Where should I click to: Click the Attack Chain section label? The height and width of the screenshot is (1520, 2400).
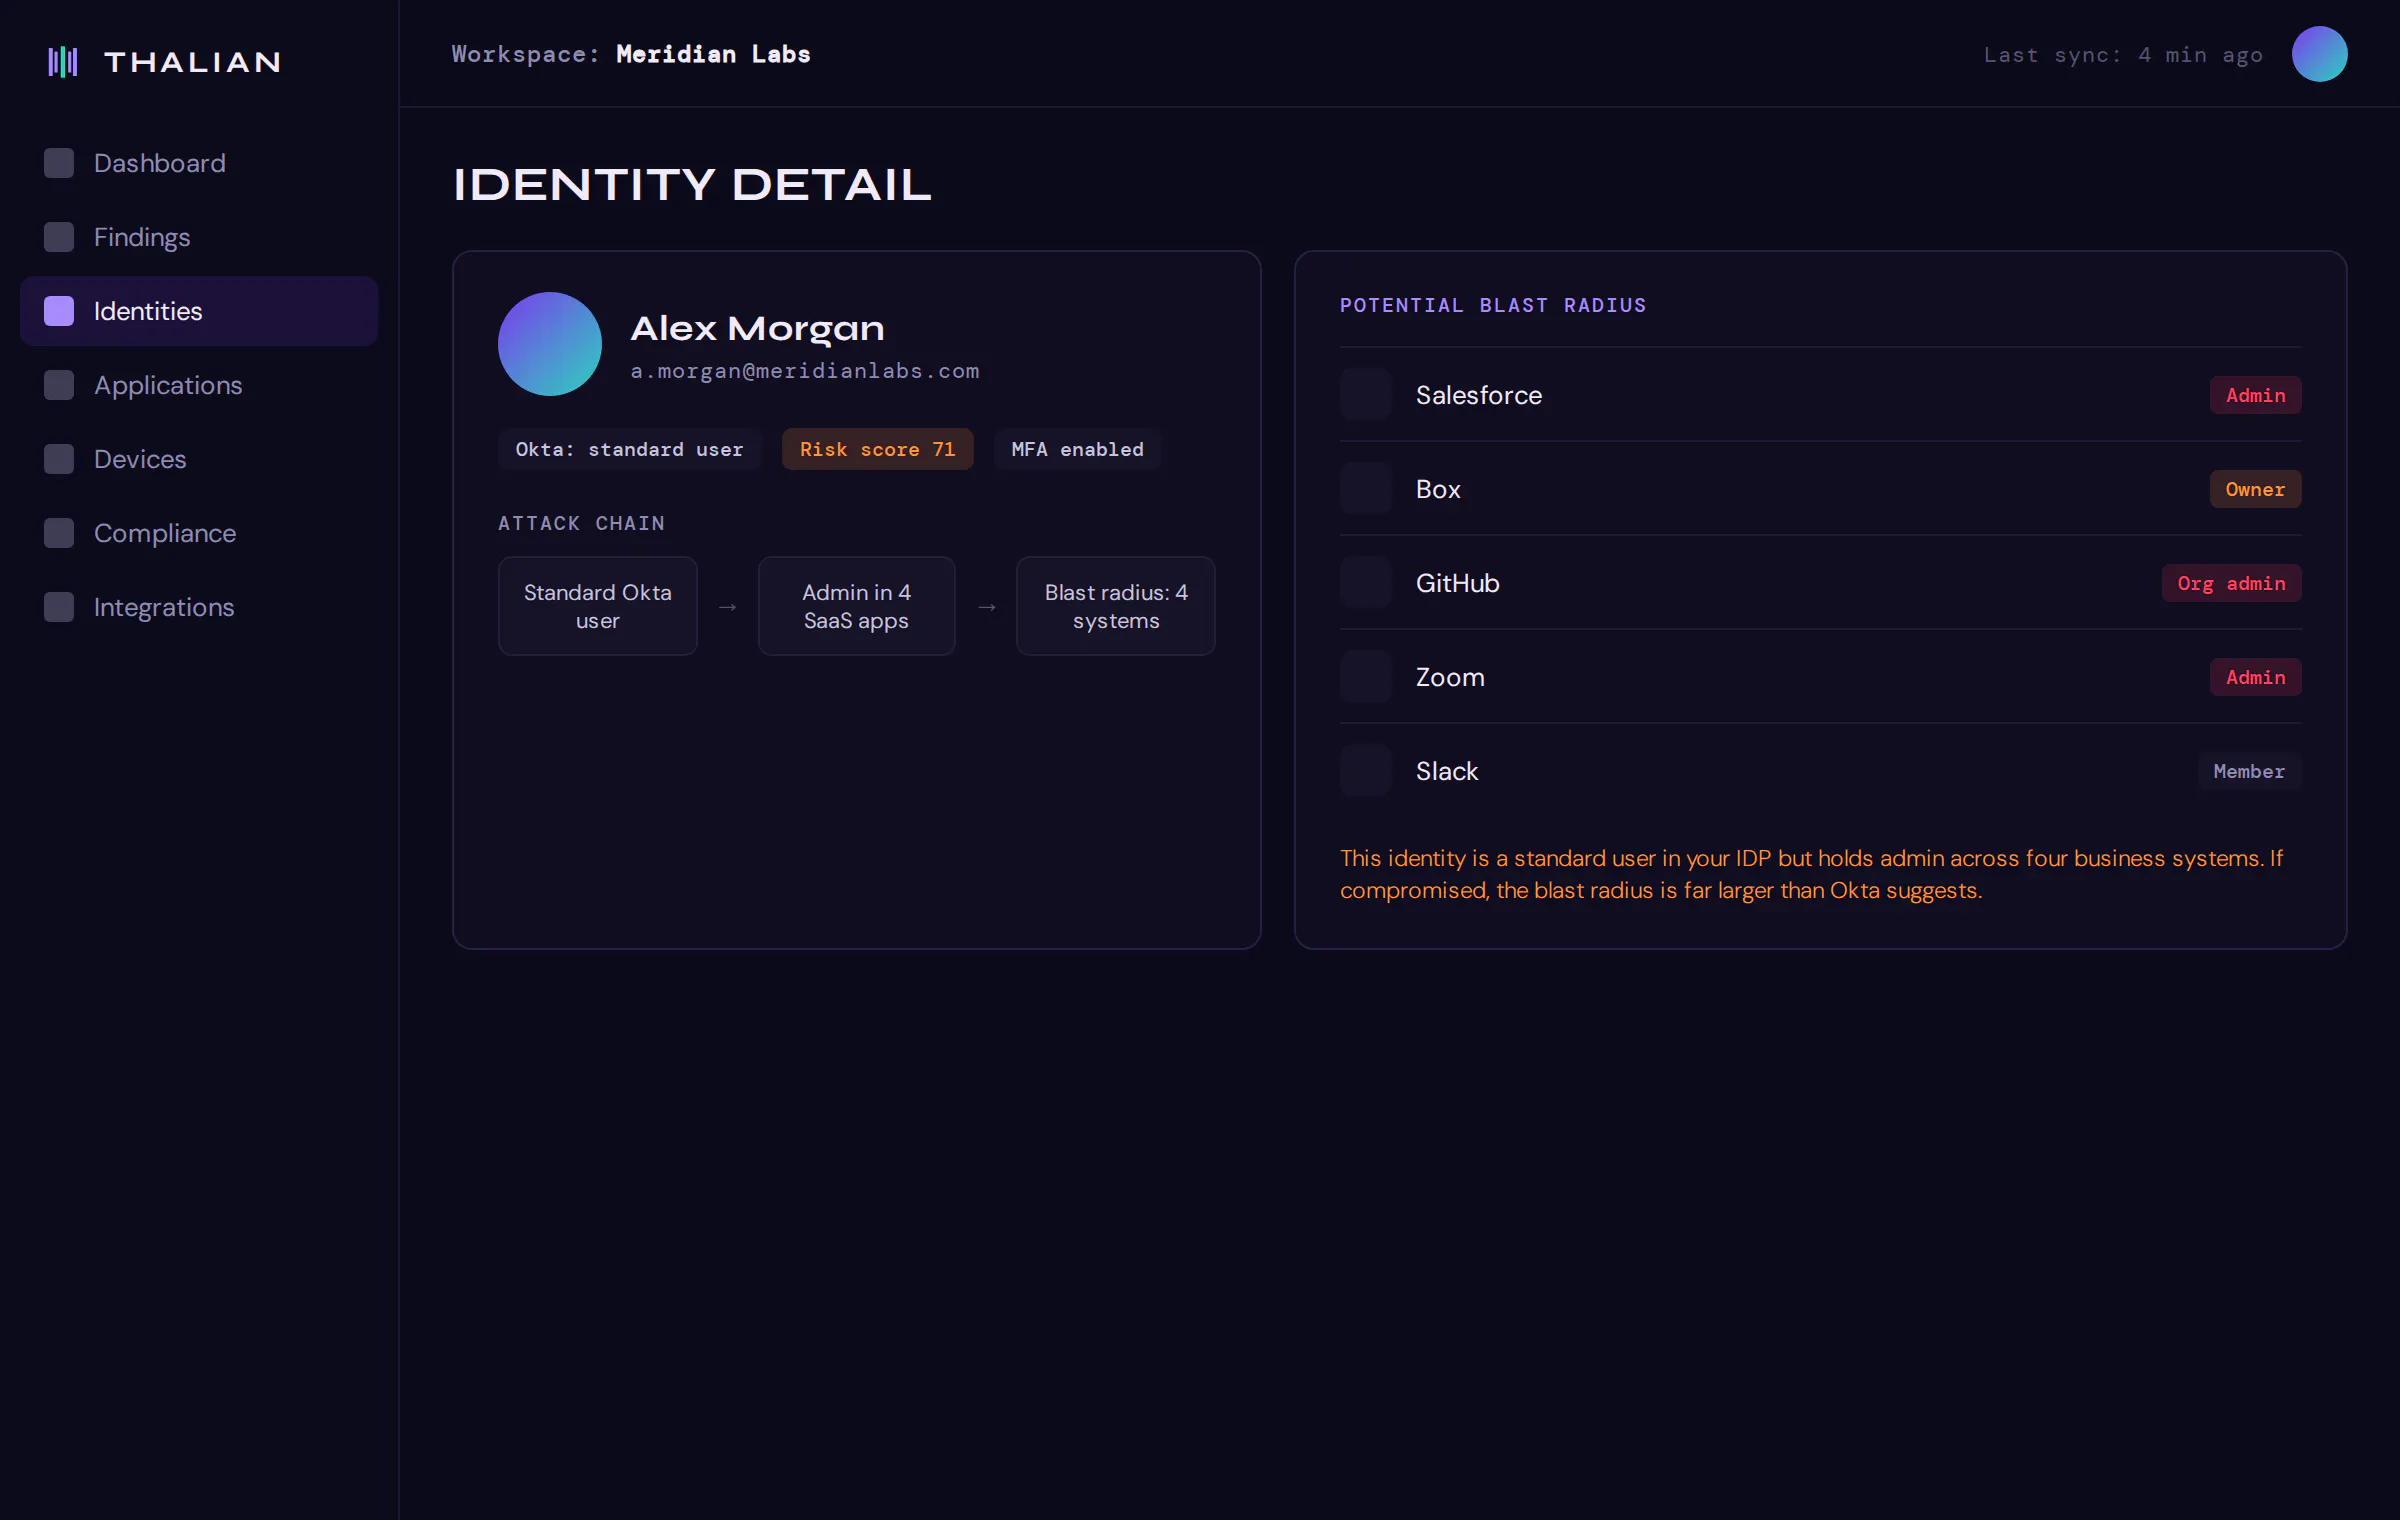point(581,523)
